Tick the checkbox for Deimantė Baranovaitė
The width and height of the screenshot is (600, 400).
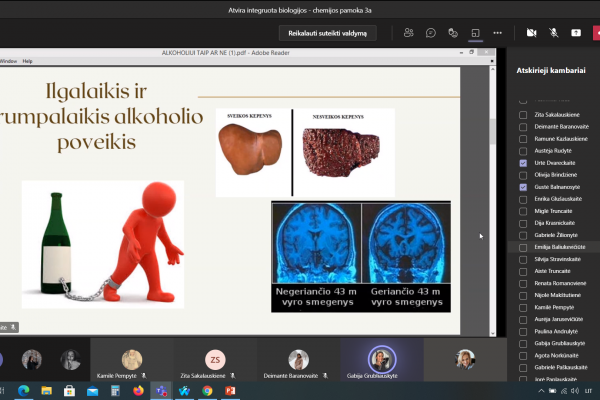(523, 127)
